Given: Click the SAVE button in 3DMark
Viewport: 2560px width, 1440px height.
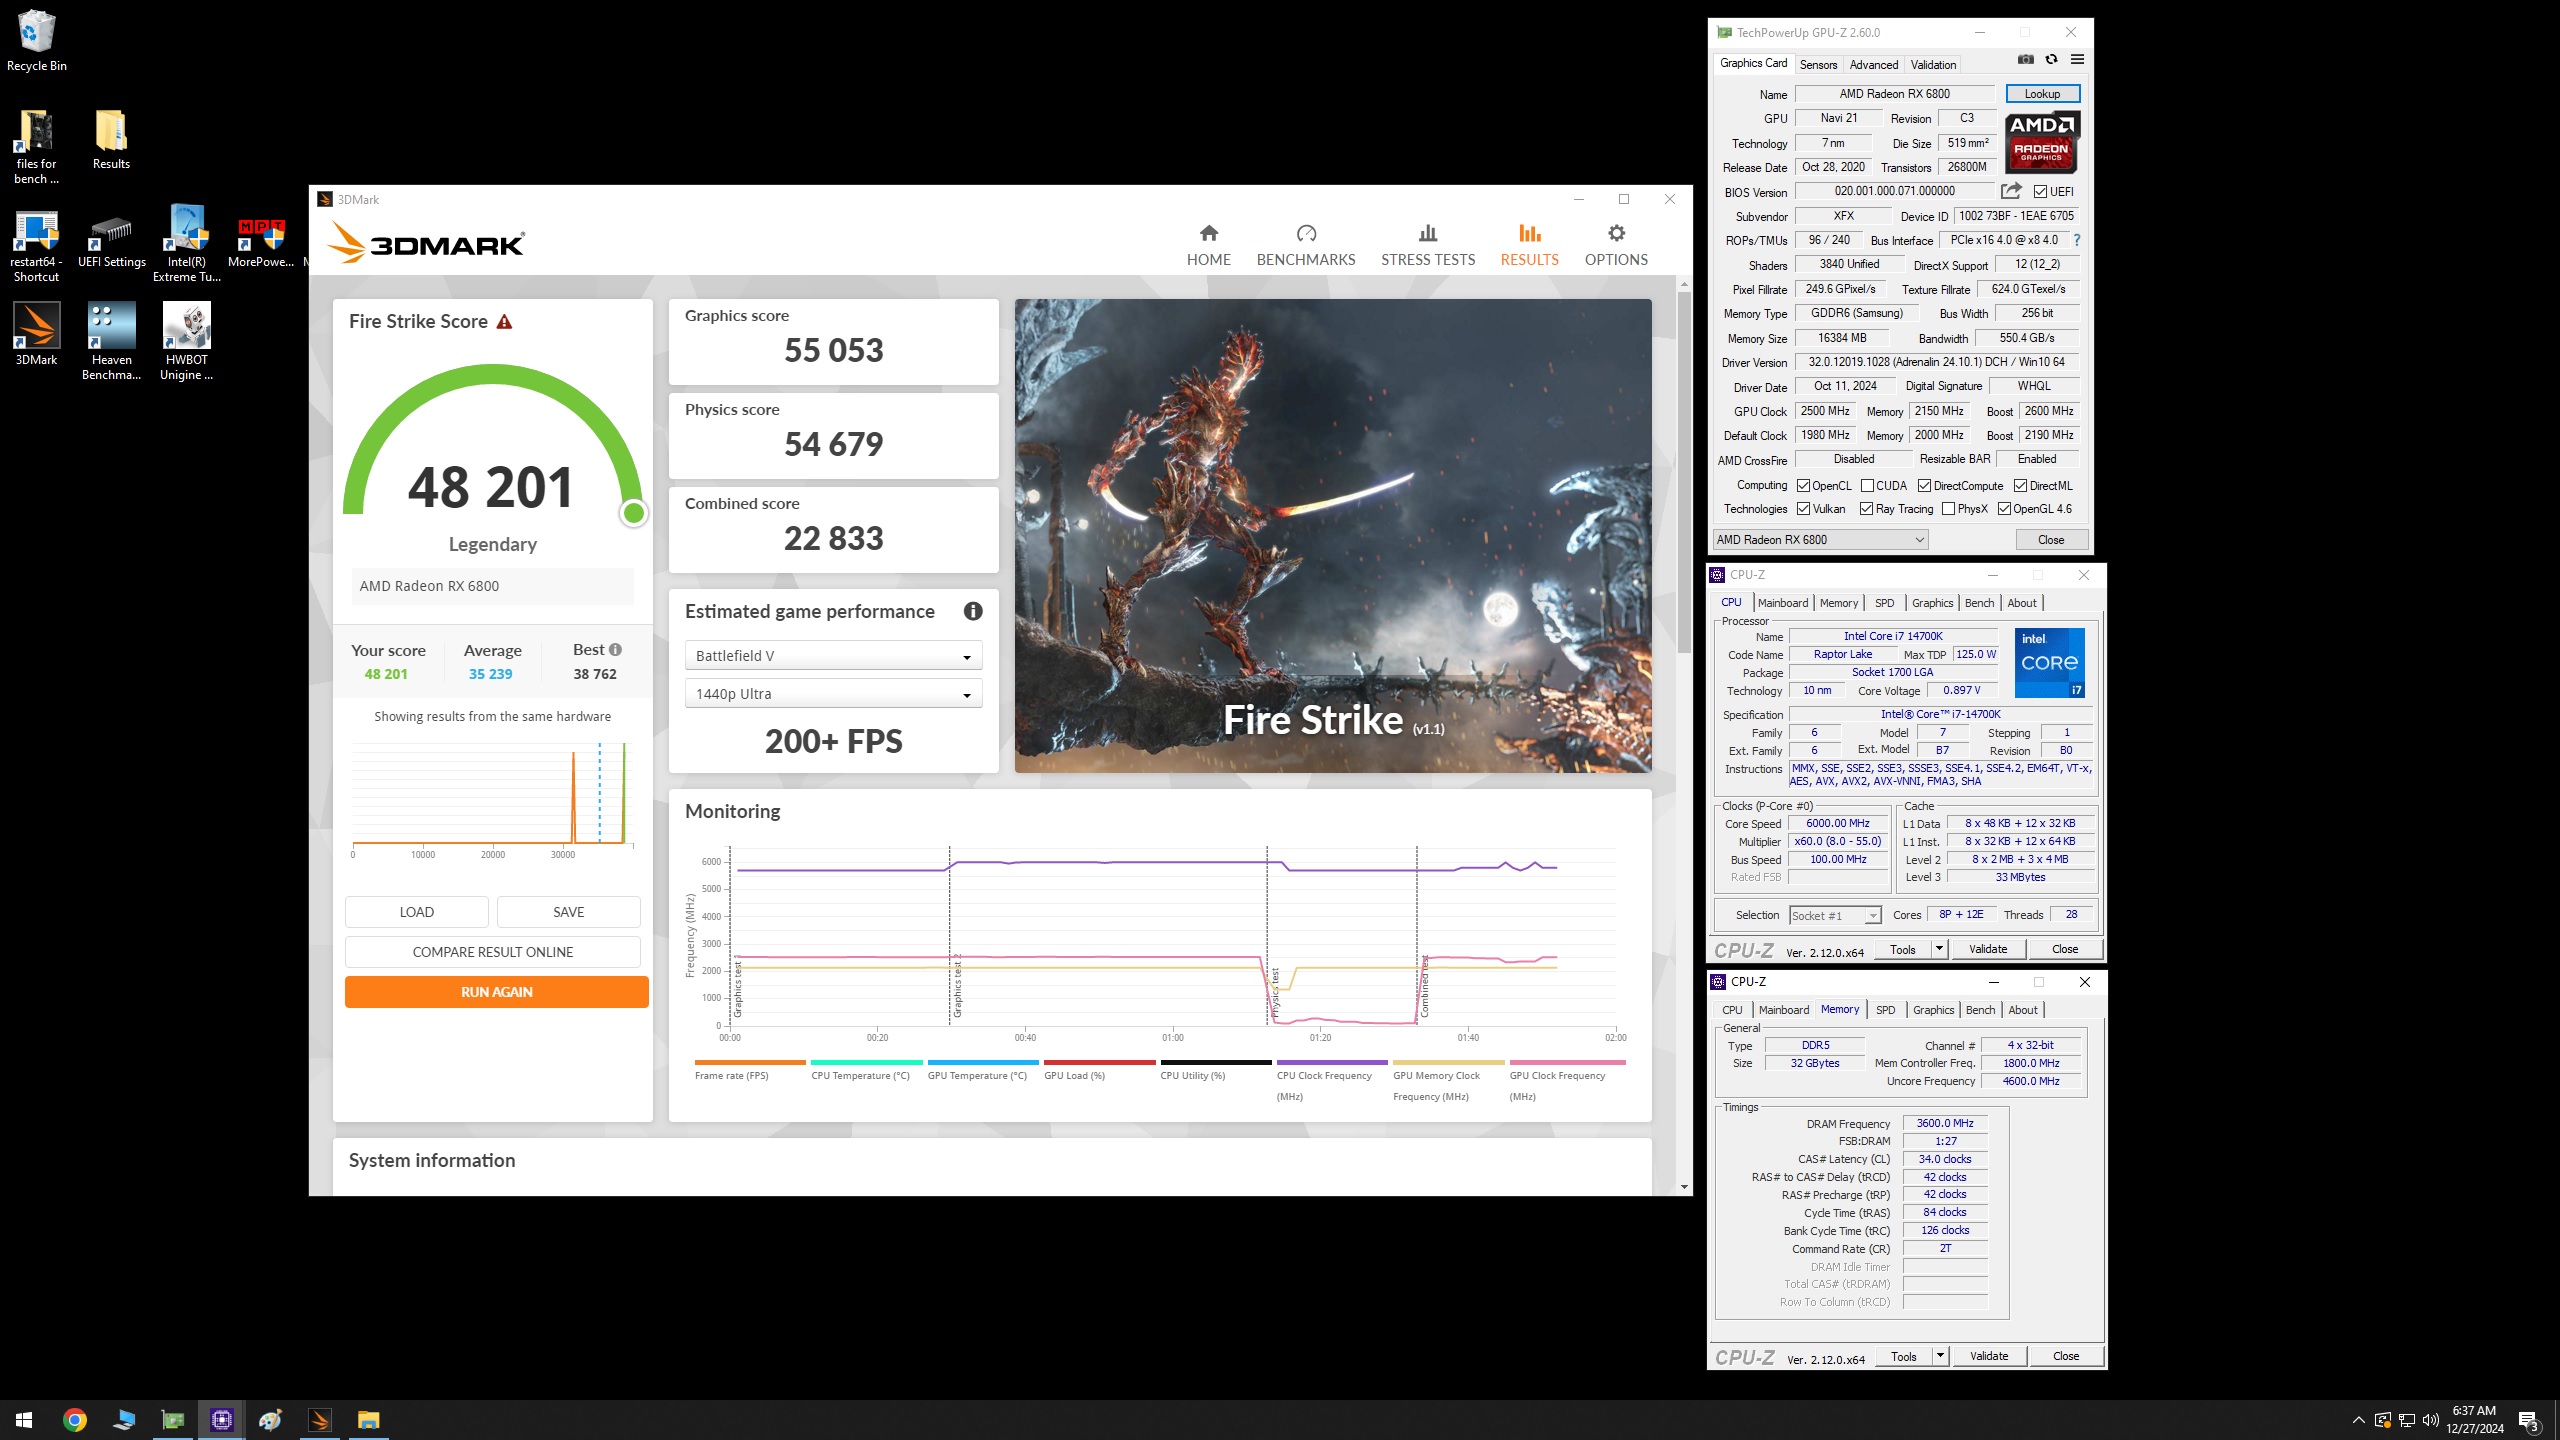Looking at the screenshot, I should (x=568, y=912).
